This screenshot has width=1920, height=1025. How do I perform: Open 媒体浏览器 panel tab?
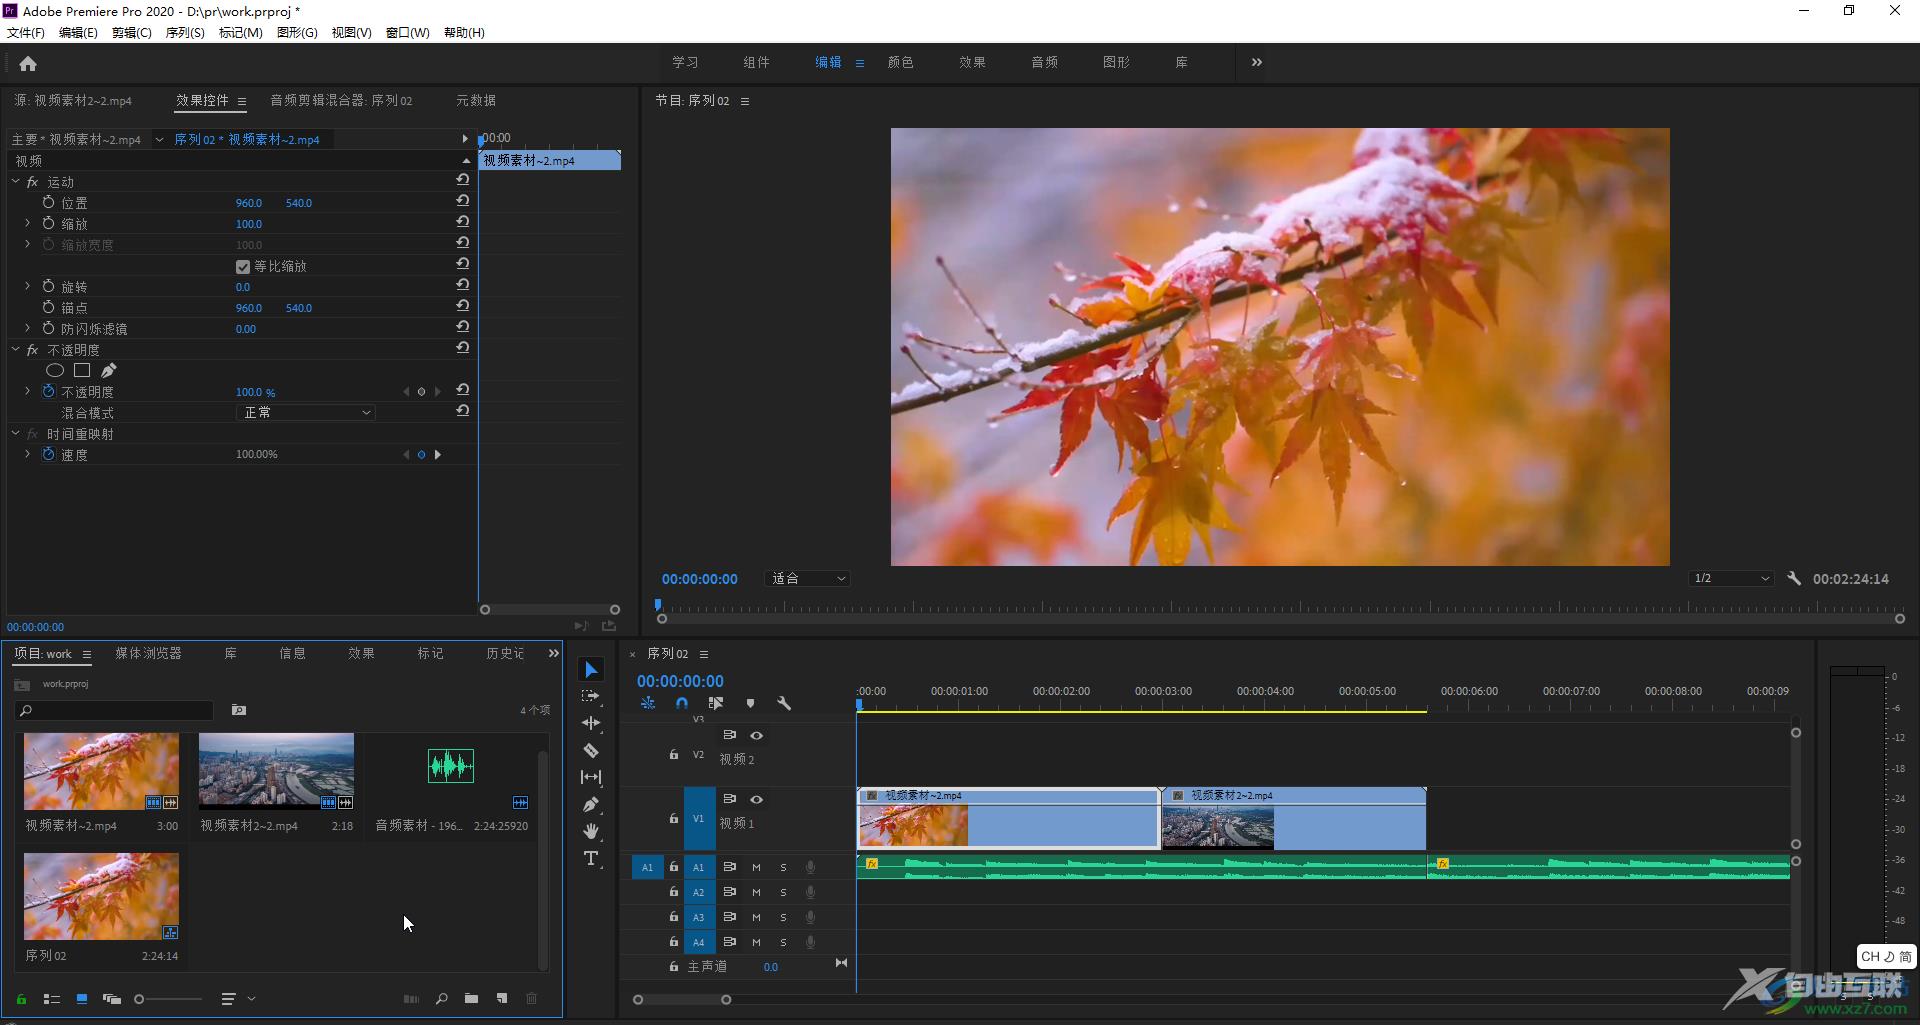click(x=148, y=653)
